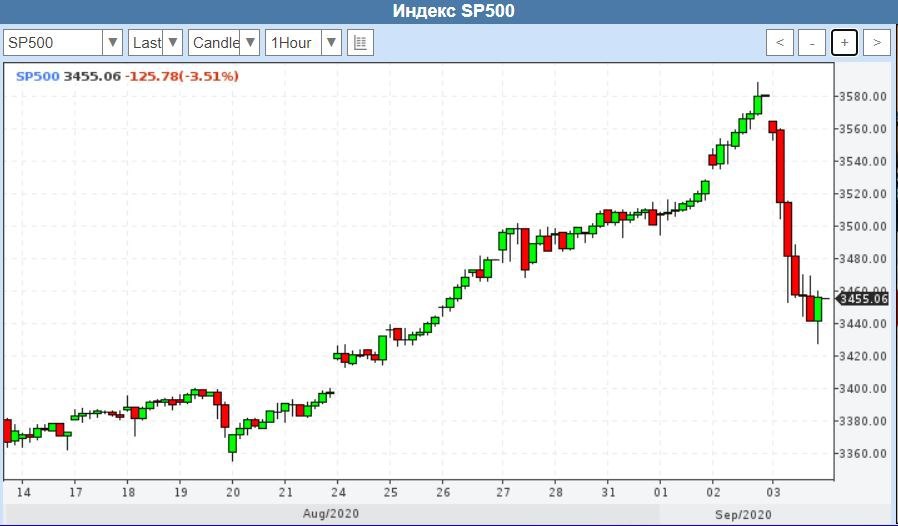Click the 3360.00 price axis label
This screenshot has width=898, height=526.
click(863, 454)
